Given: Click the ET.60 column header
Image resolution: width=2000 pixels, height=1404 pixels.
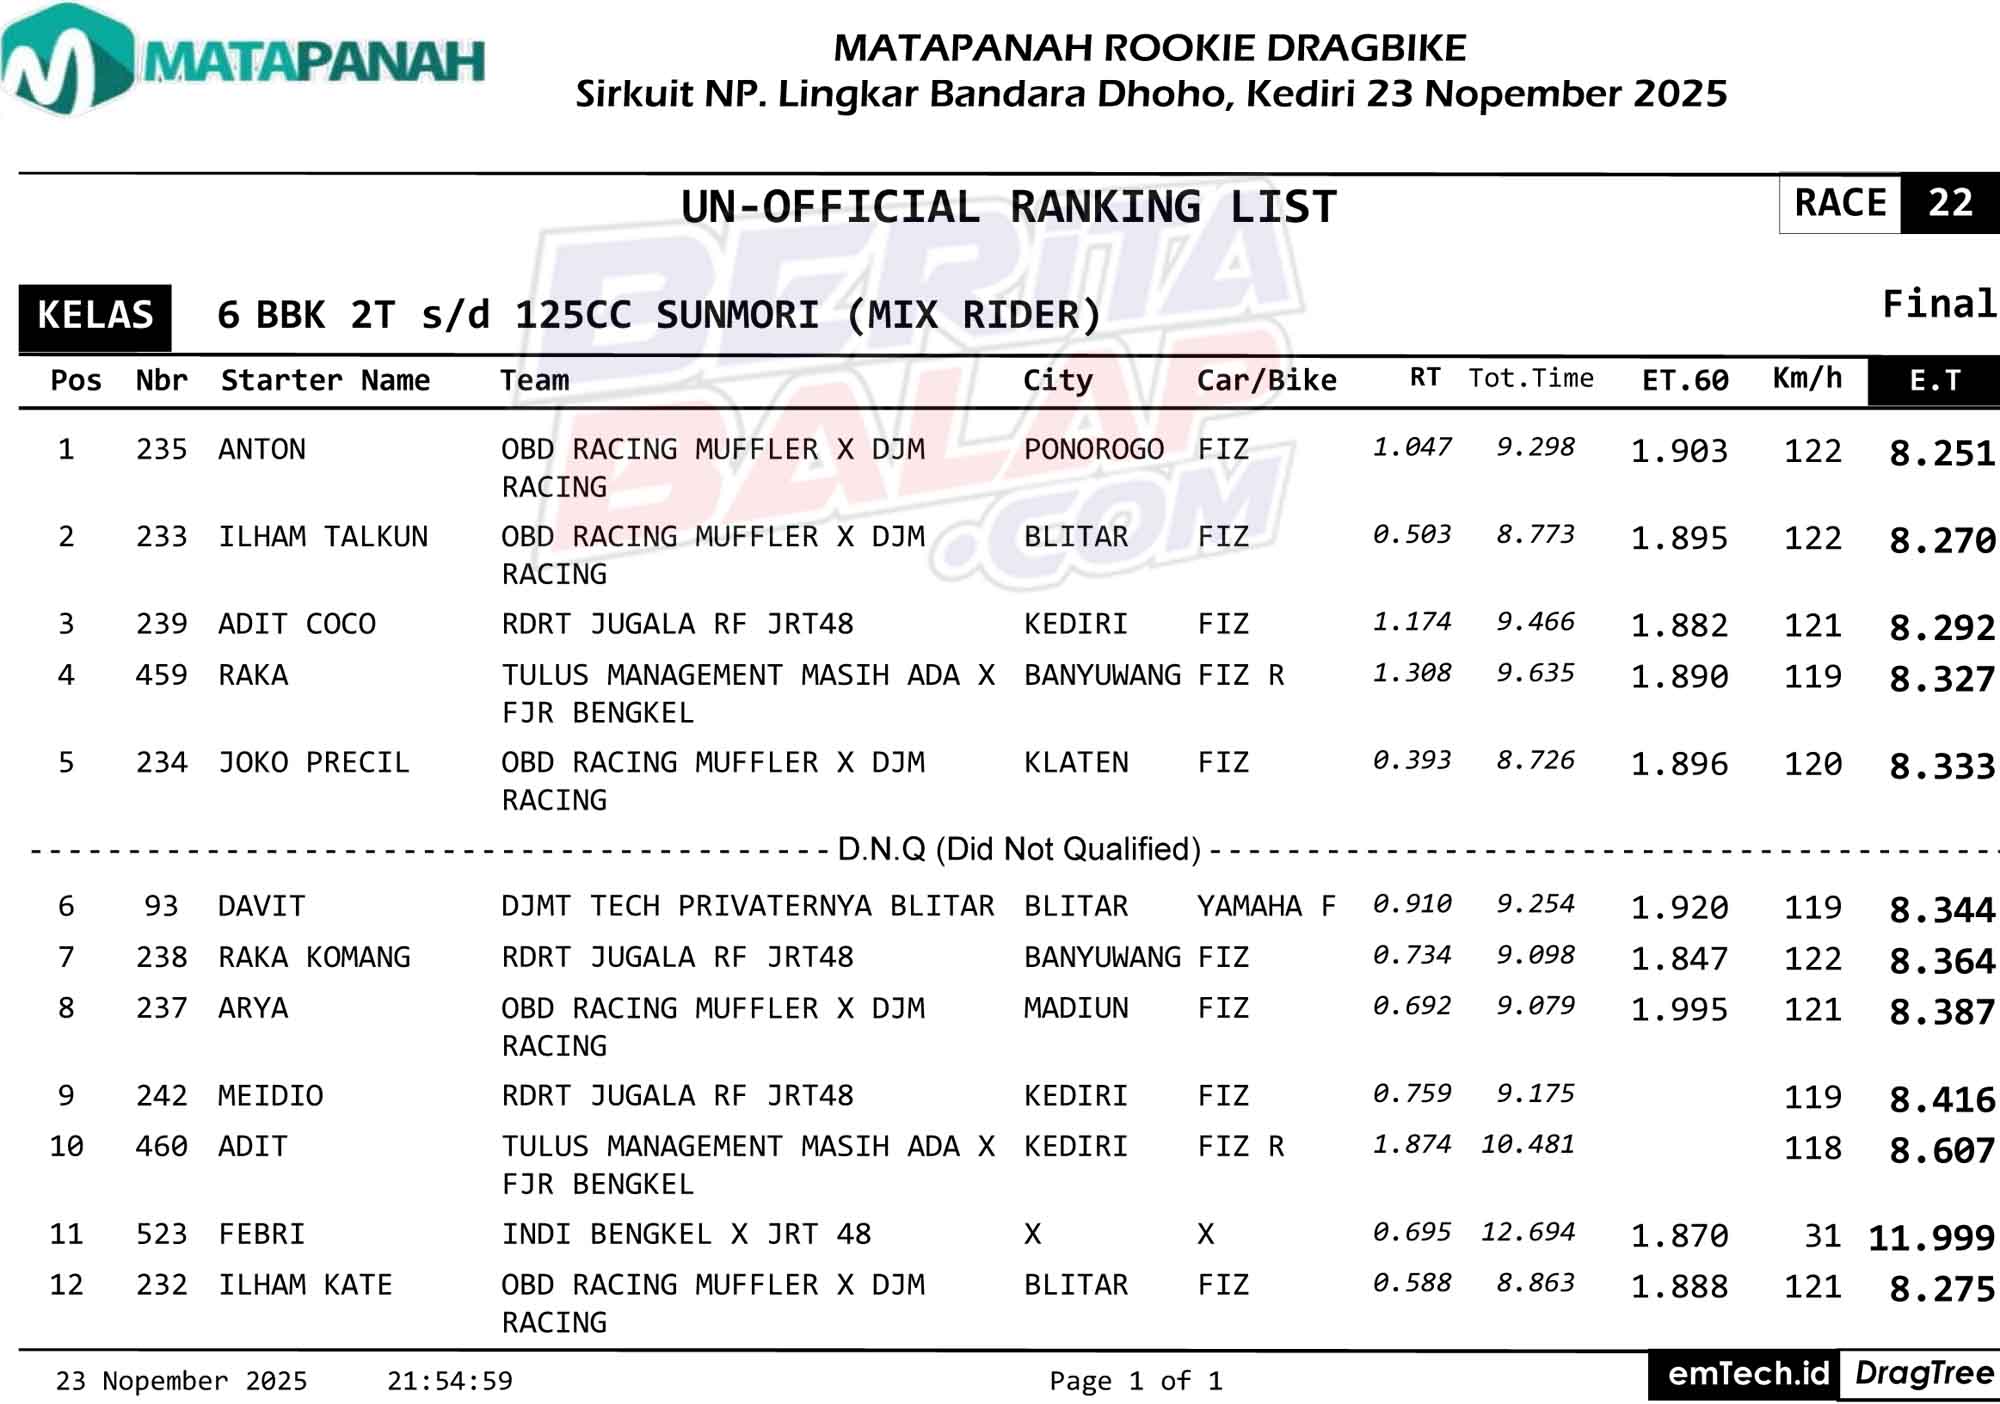Looking at the screenshot, I should click(1685, 381).
